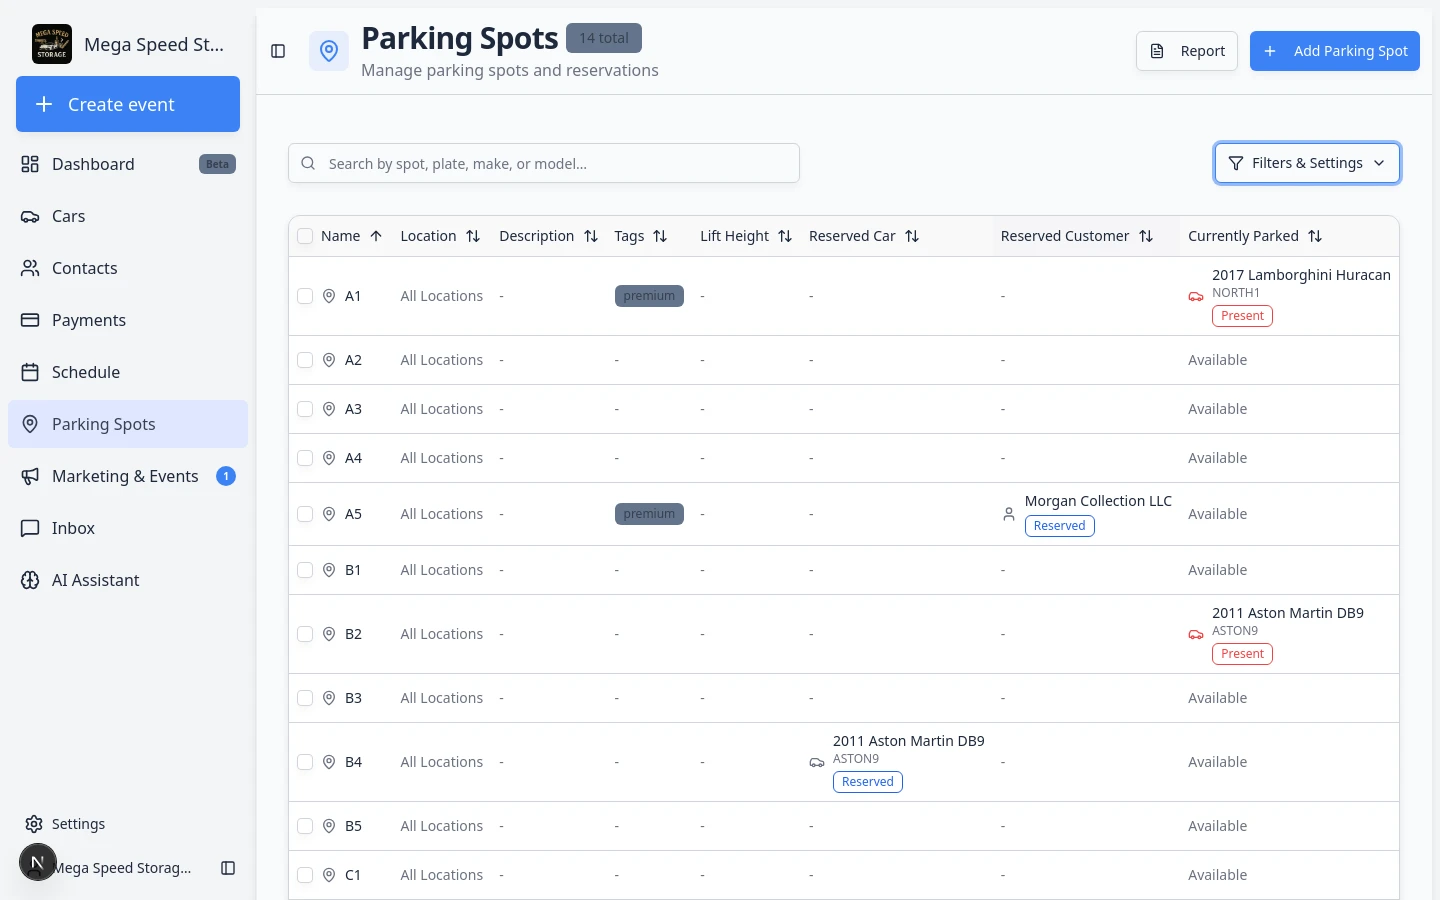Click the pin icon for spot B1

coord(329,570)
